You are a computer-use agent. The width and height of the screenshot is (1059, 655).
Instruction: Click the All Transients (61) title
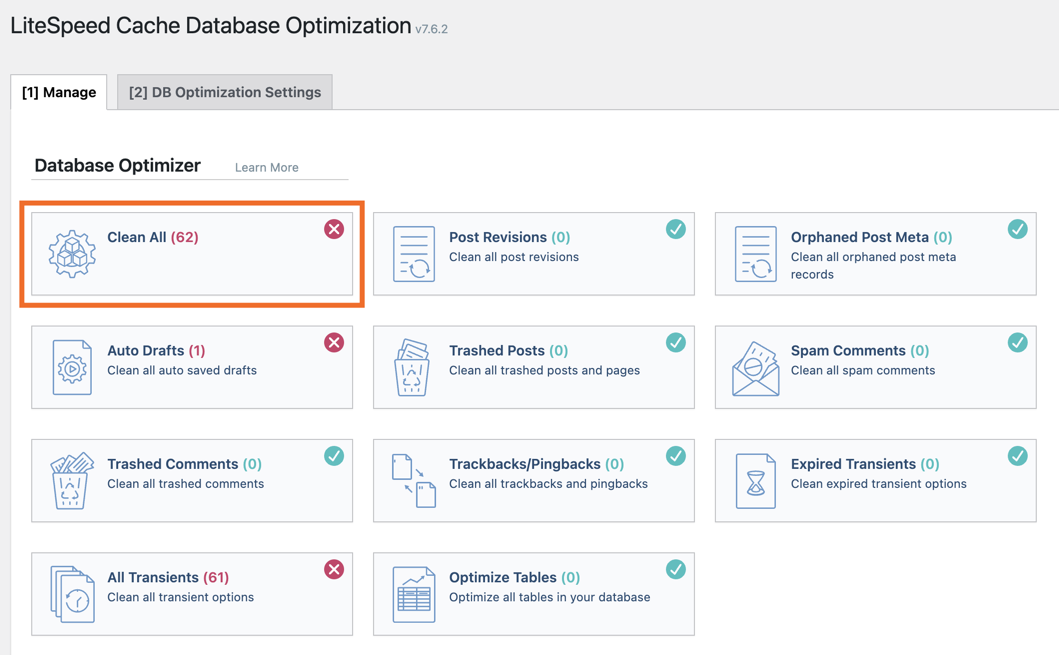click(x=168, y=577)
